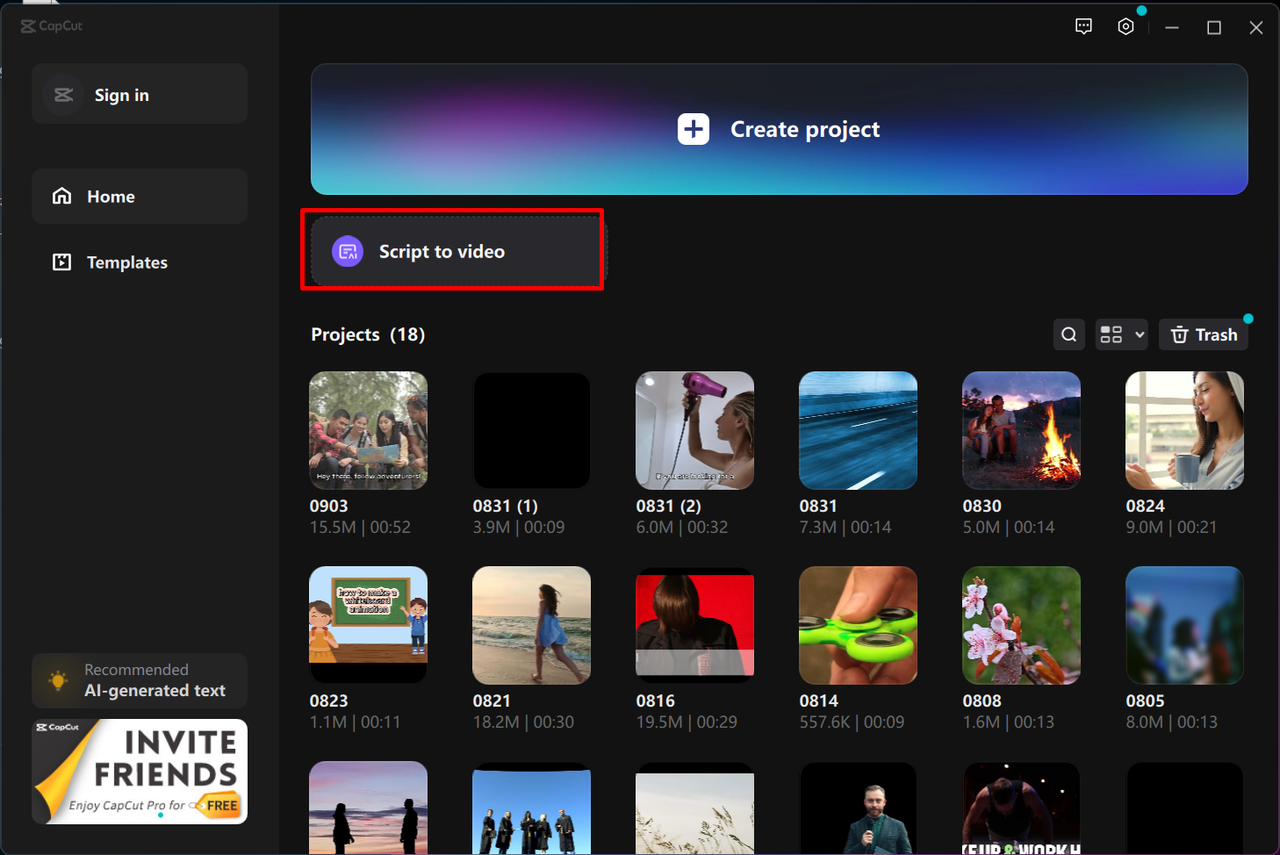Click the CapCut logo in top left
This screenshot has width=1280, height=855.
coord(50,26)
